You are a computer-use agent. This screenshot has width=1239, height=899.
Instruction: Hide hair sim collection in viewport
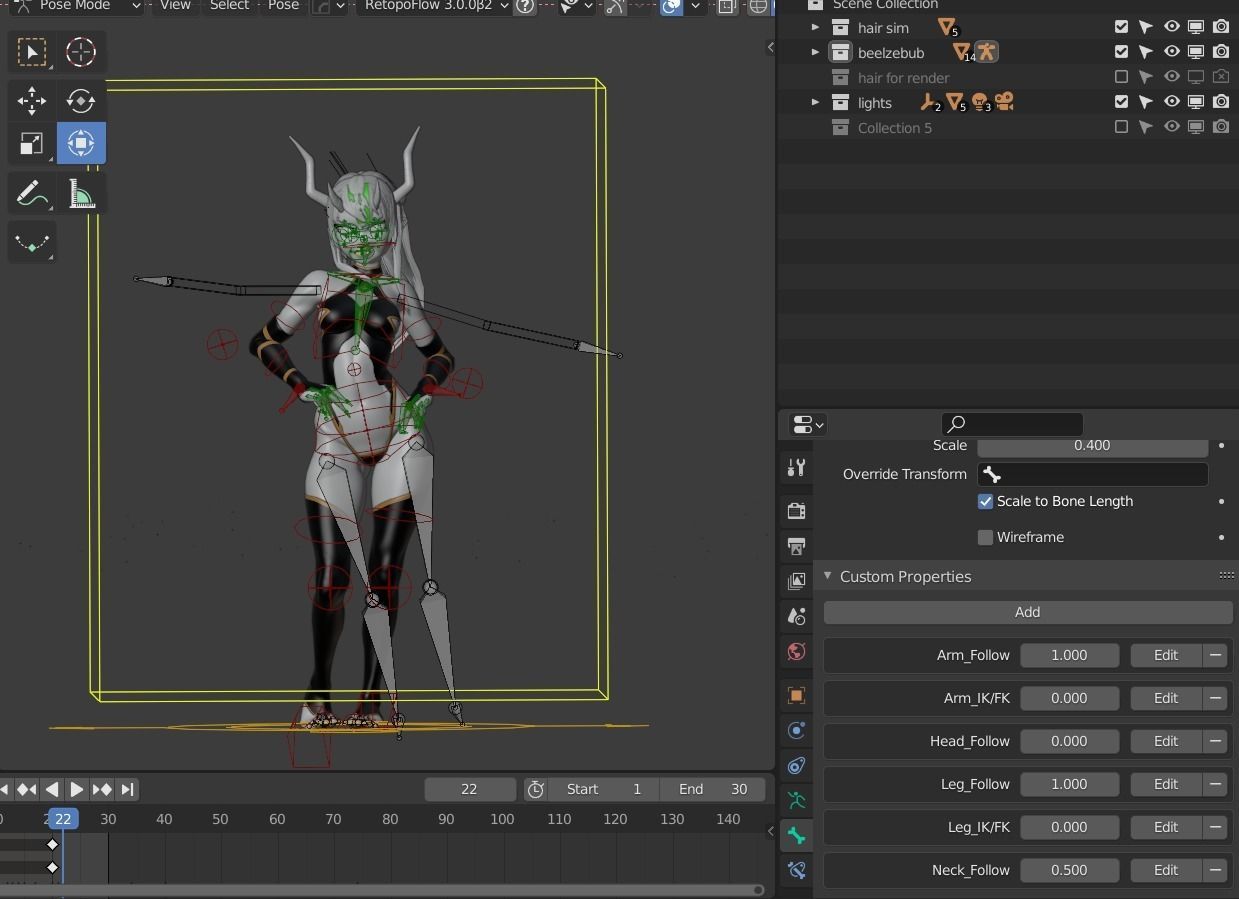[x=1171, y=27]
